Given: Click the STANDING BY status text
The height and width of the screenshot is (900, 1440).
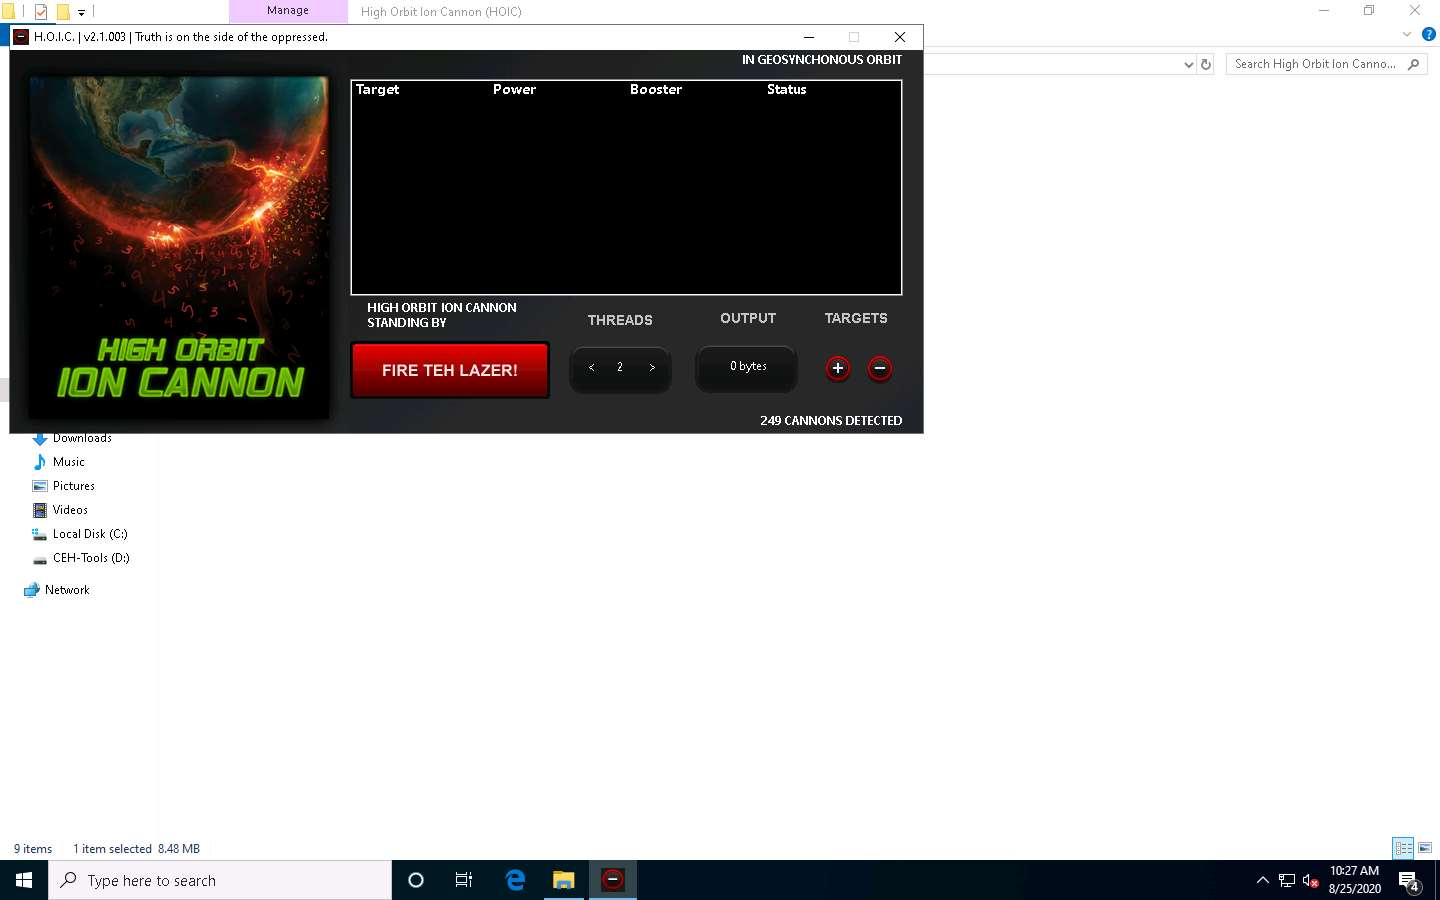Looking at the screenshot, I should tap(407, 323).
